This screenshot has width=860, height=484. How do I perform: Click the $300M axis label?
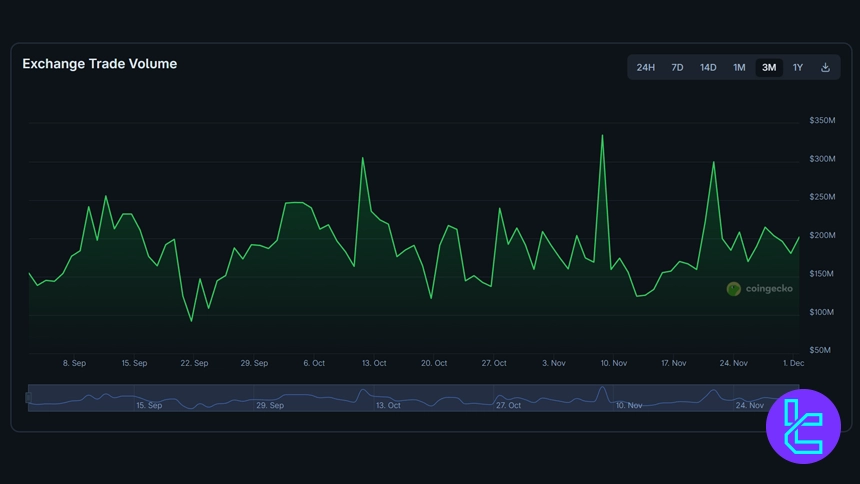822,159
